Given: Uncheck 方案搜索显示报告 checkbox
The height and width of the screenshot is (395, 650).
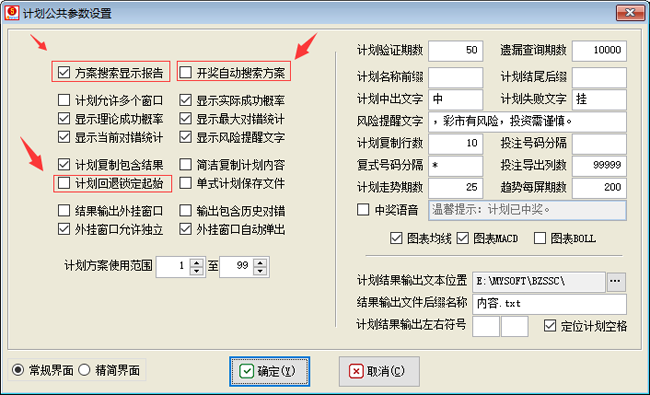Looking at the screenshot, I should pyautogui.click(x=64, y=72).
